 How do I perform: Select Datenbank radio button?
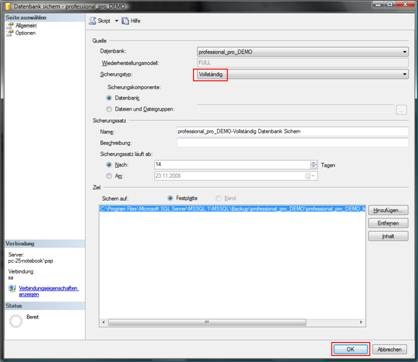pyautogui.click(x=109, y=98)
